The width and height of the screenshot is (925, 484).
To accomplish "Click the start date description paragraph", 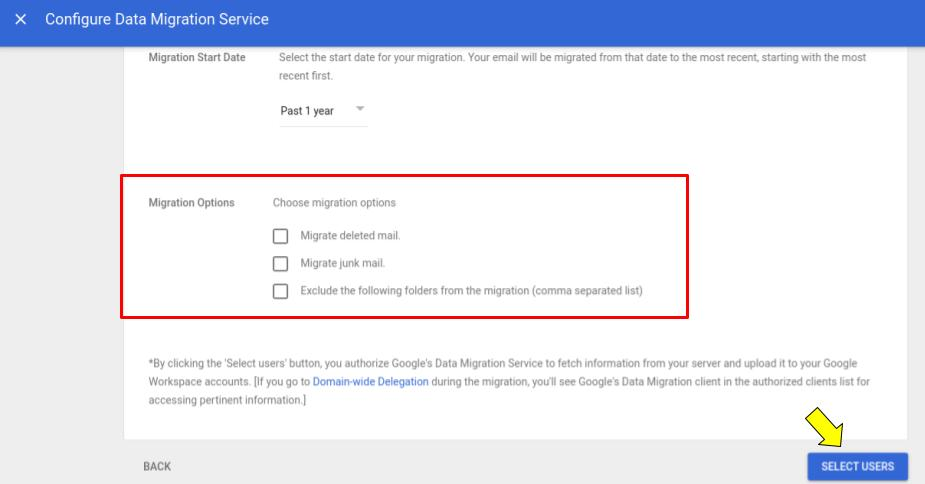I will point(572,66).
